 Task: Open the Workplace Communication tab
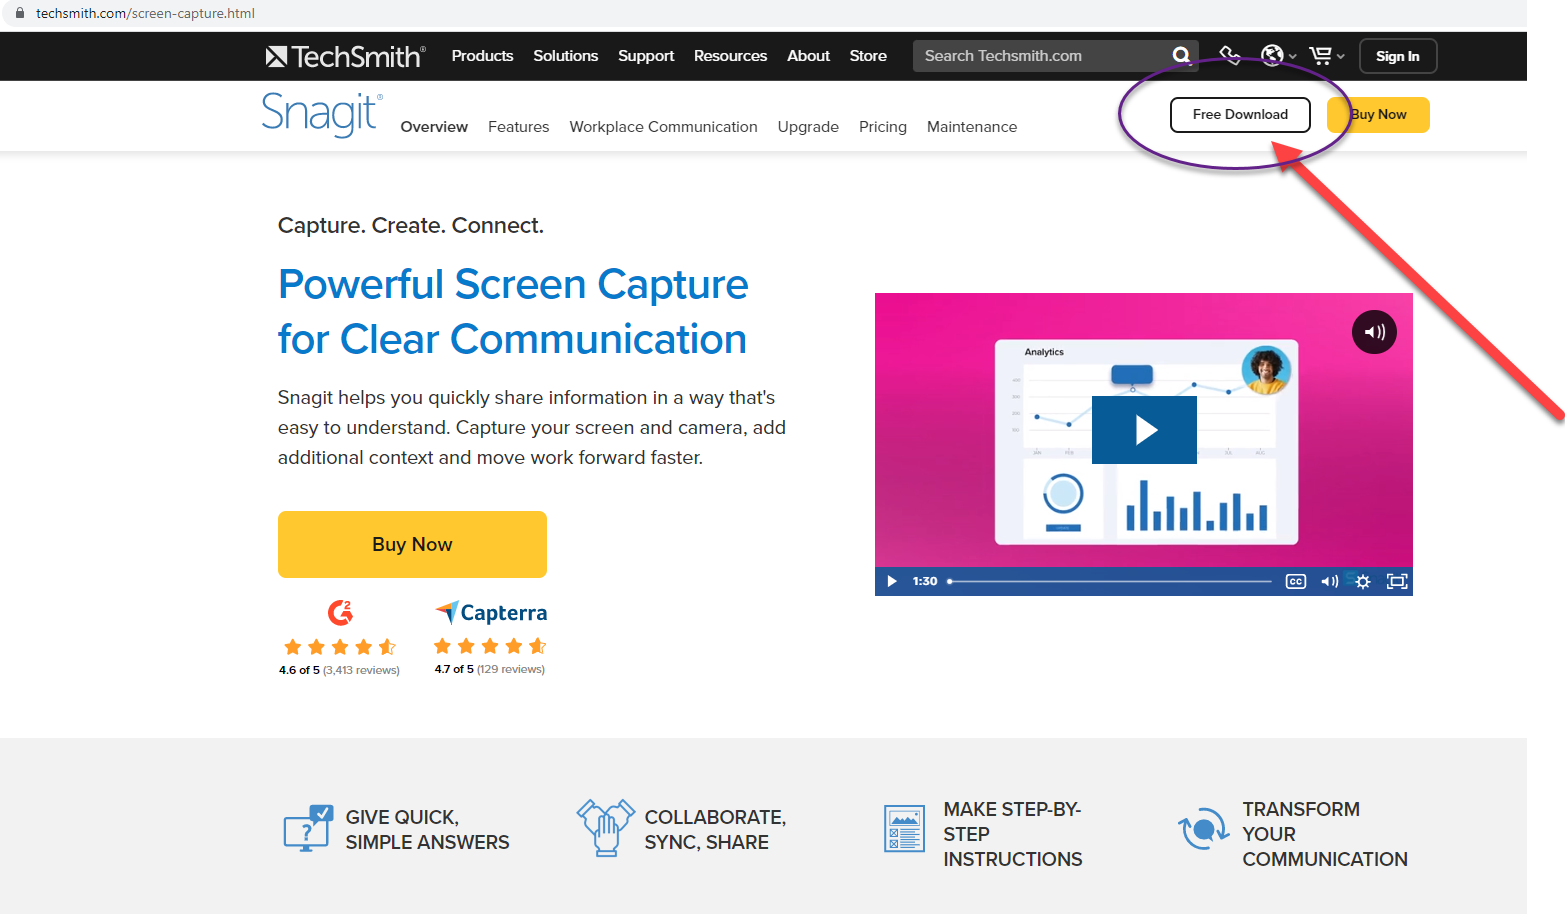pyautogui.click(x=664, y=127)
